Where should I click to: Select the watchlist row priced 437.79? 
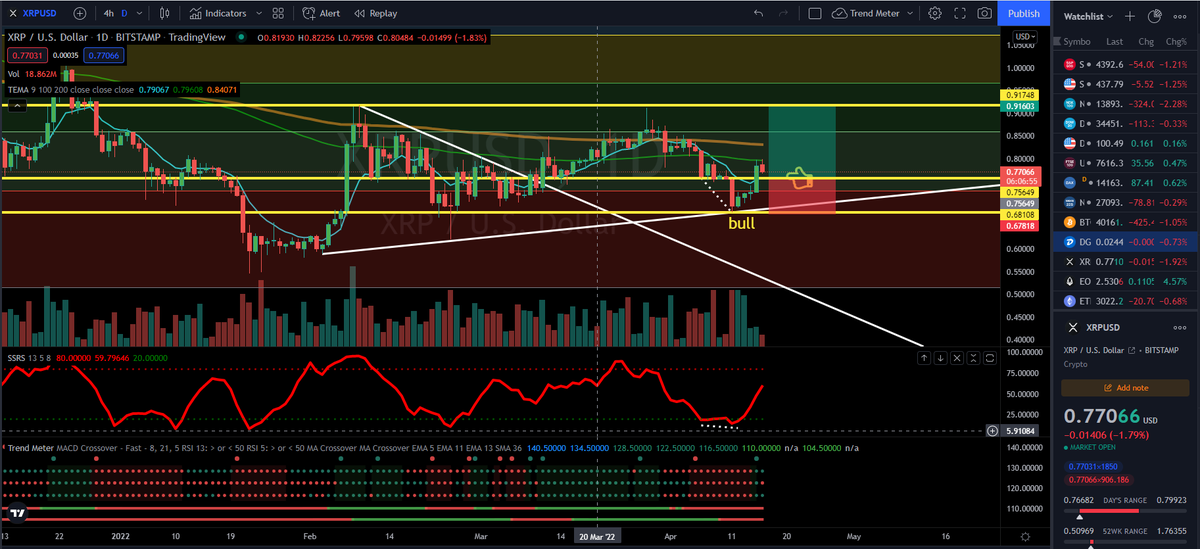(x=1126, y=83)
